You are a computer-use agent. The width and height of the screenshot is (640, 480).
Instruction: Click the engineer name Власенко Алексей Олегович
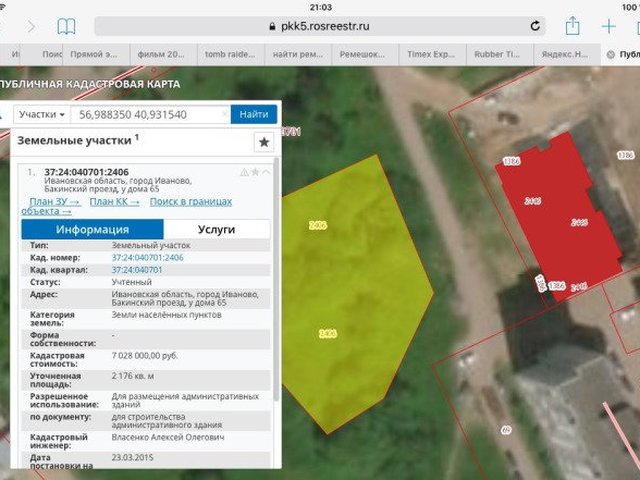(168, 437)
